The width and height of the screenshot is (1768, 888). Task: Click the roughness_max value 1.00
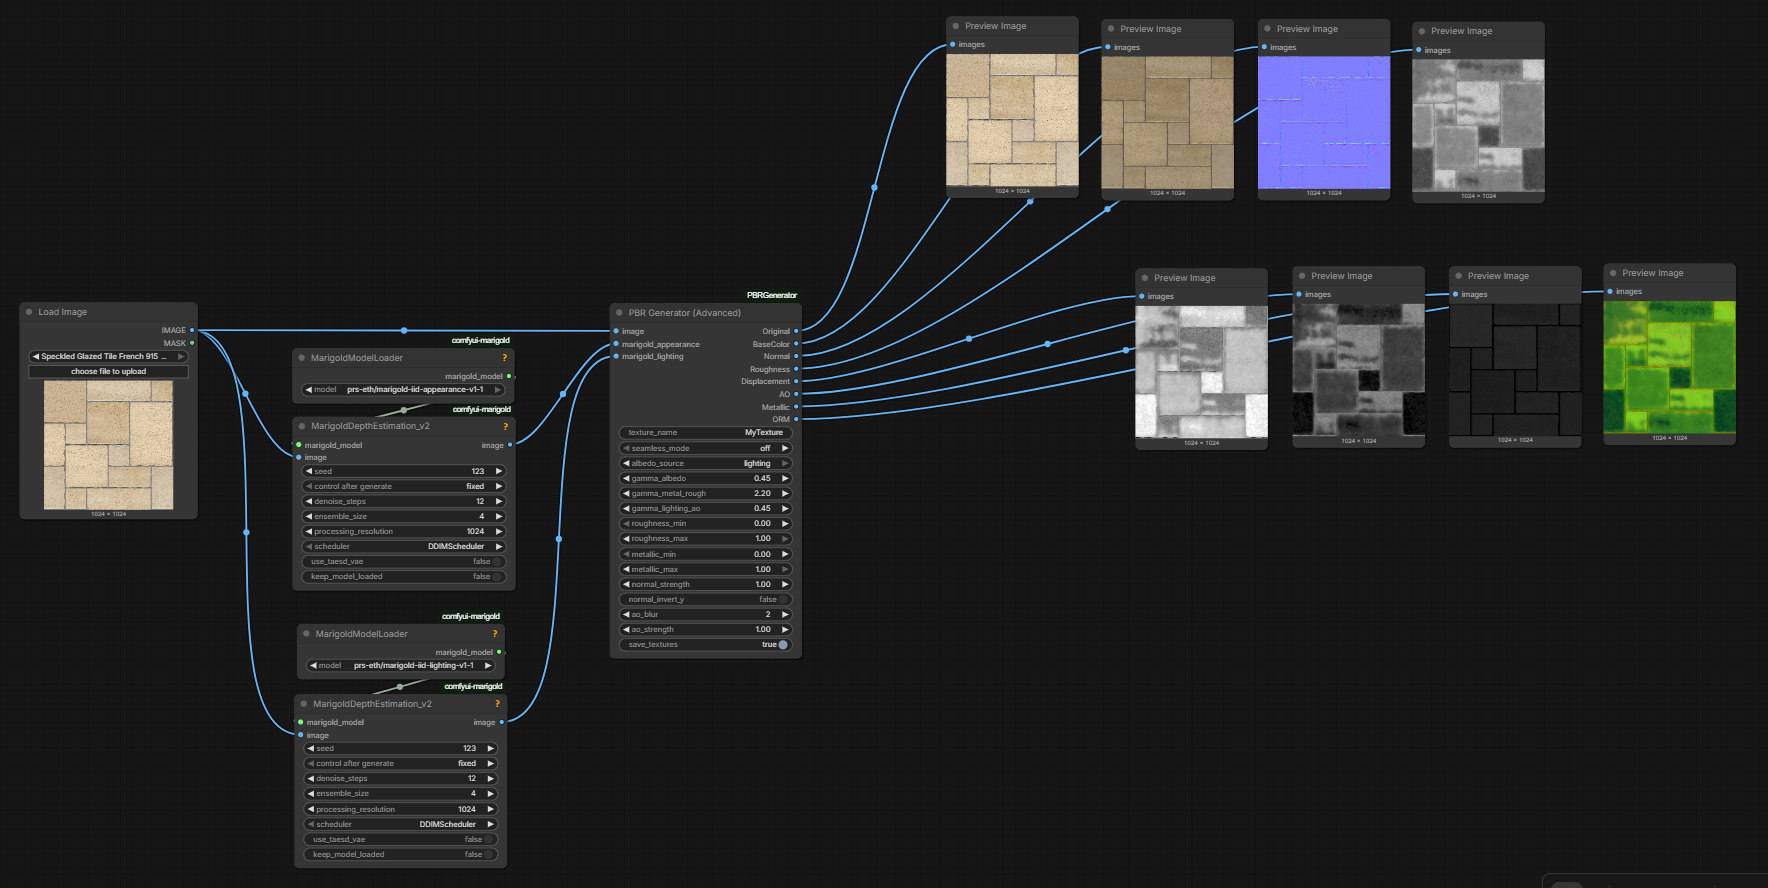762,538
